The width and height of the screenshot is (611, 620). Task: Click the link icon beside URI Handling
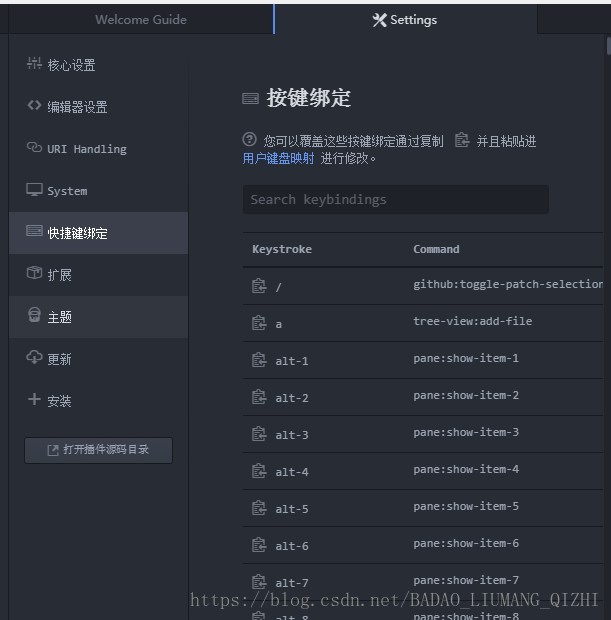34,147
